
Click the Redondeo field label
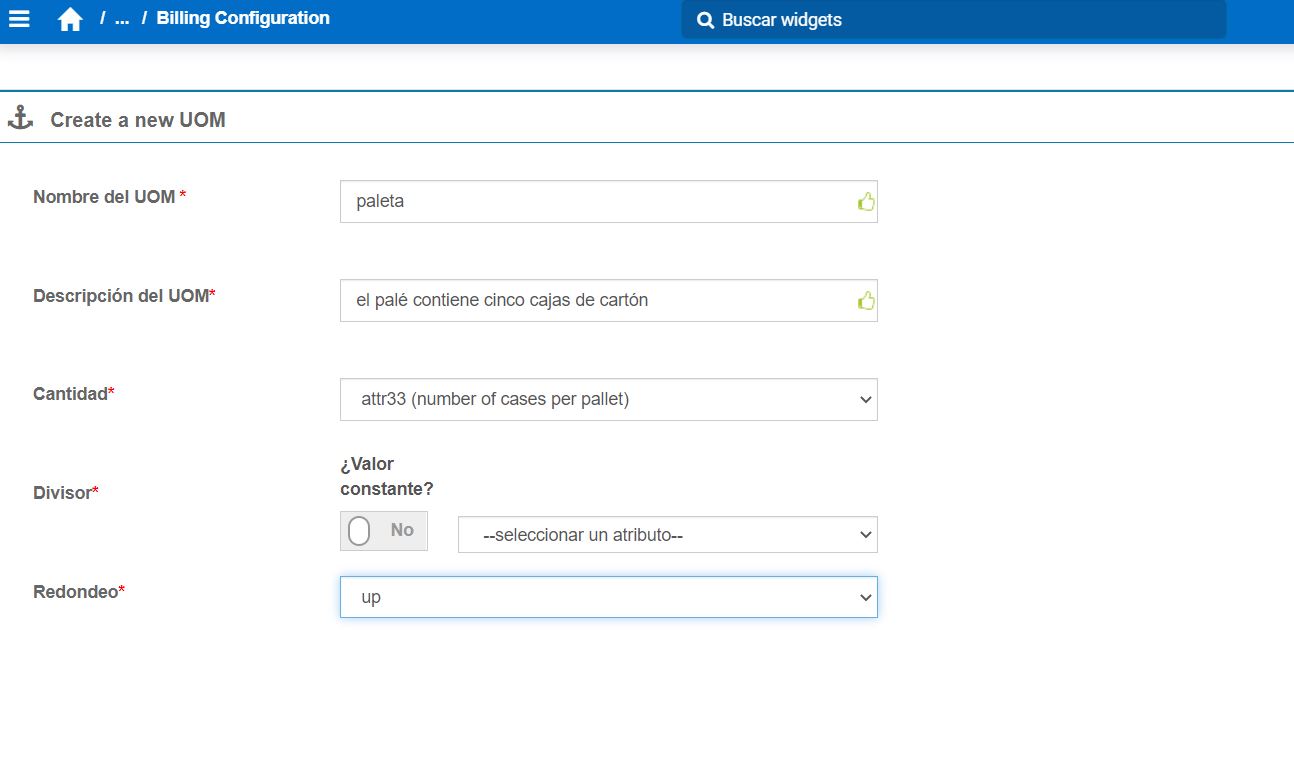(x=78, y=592)
